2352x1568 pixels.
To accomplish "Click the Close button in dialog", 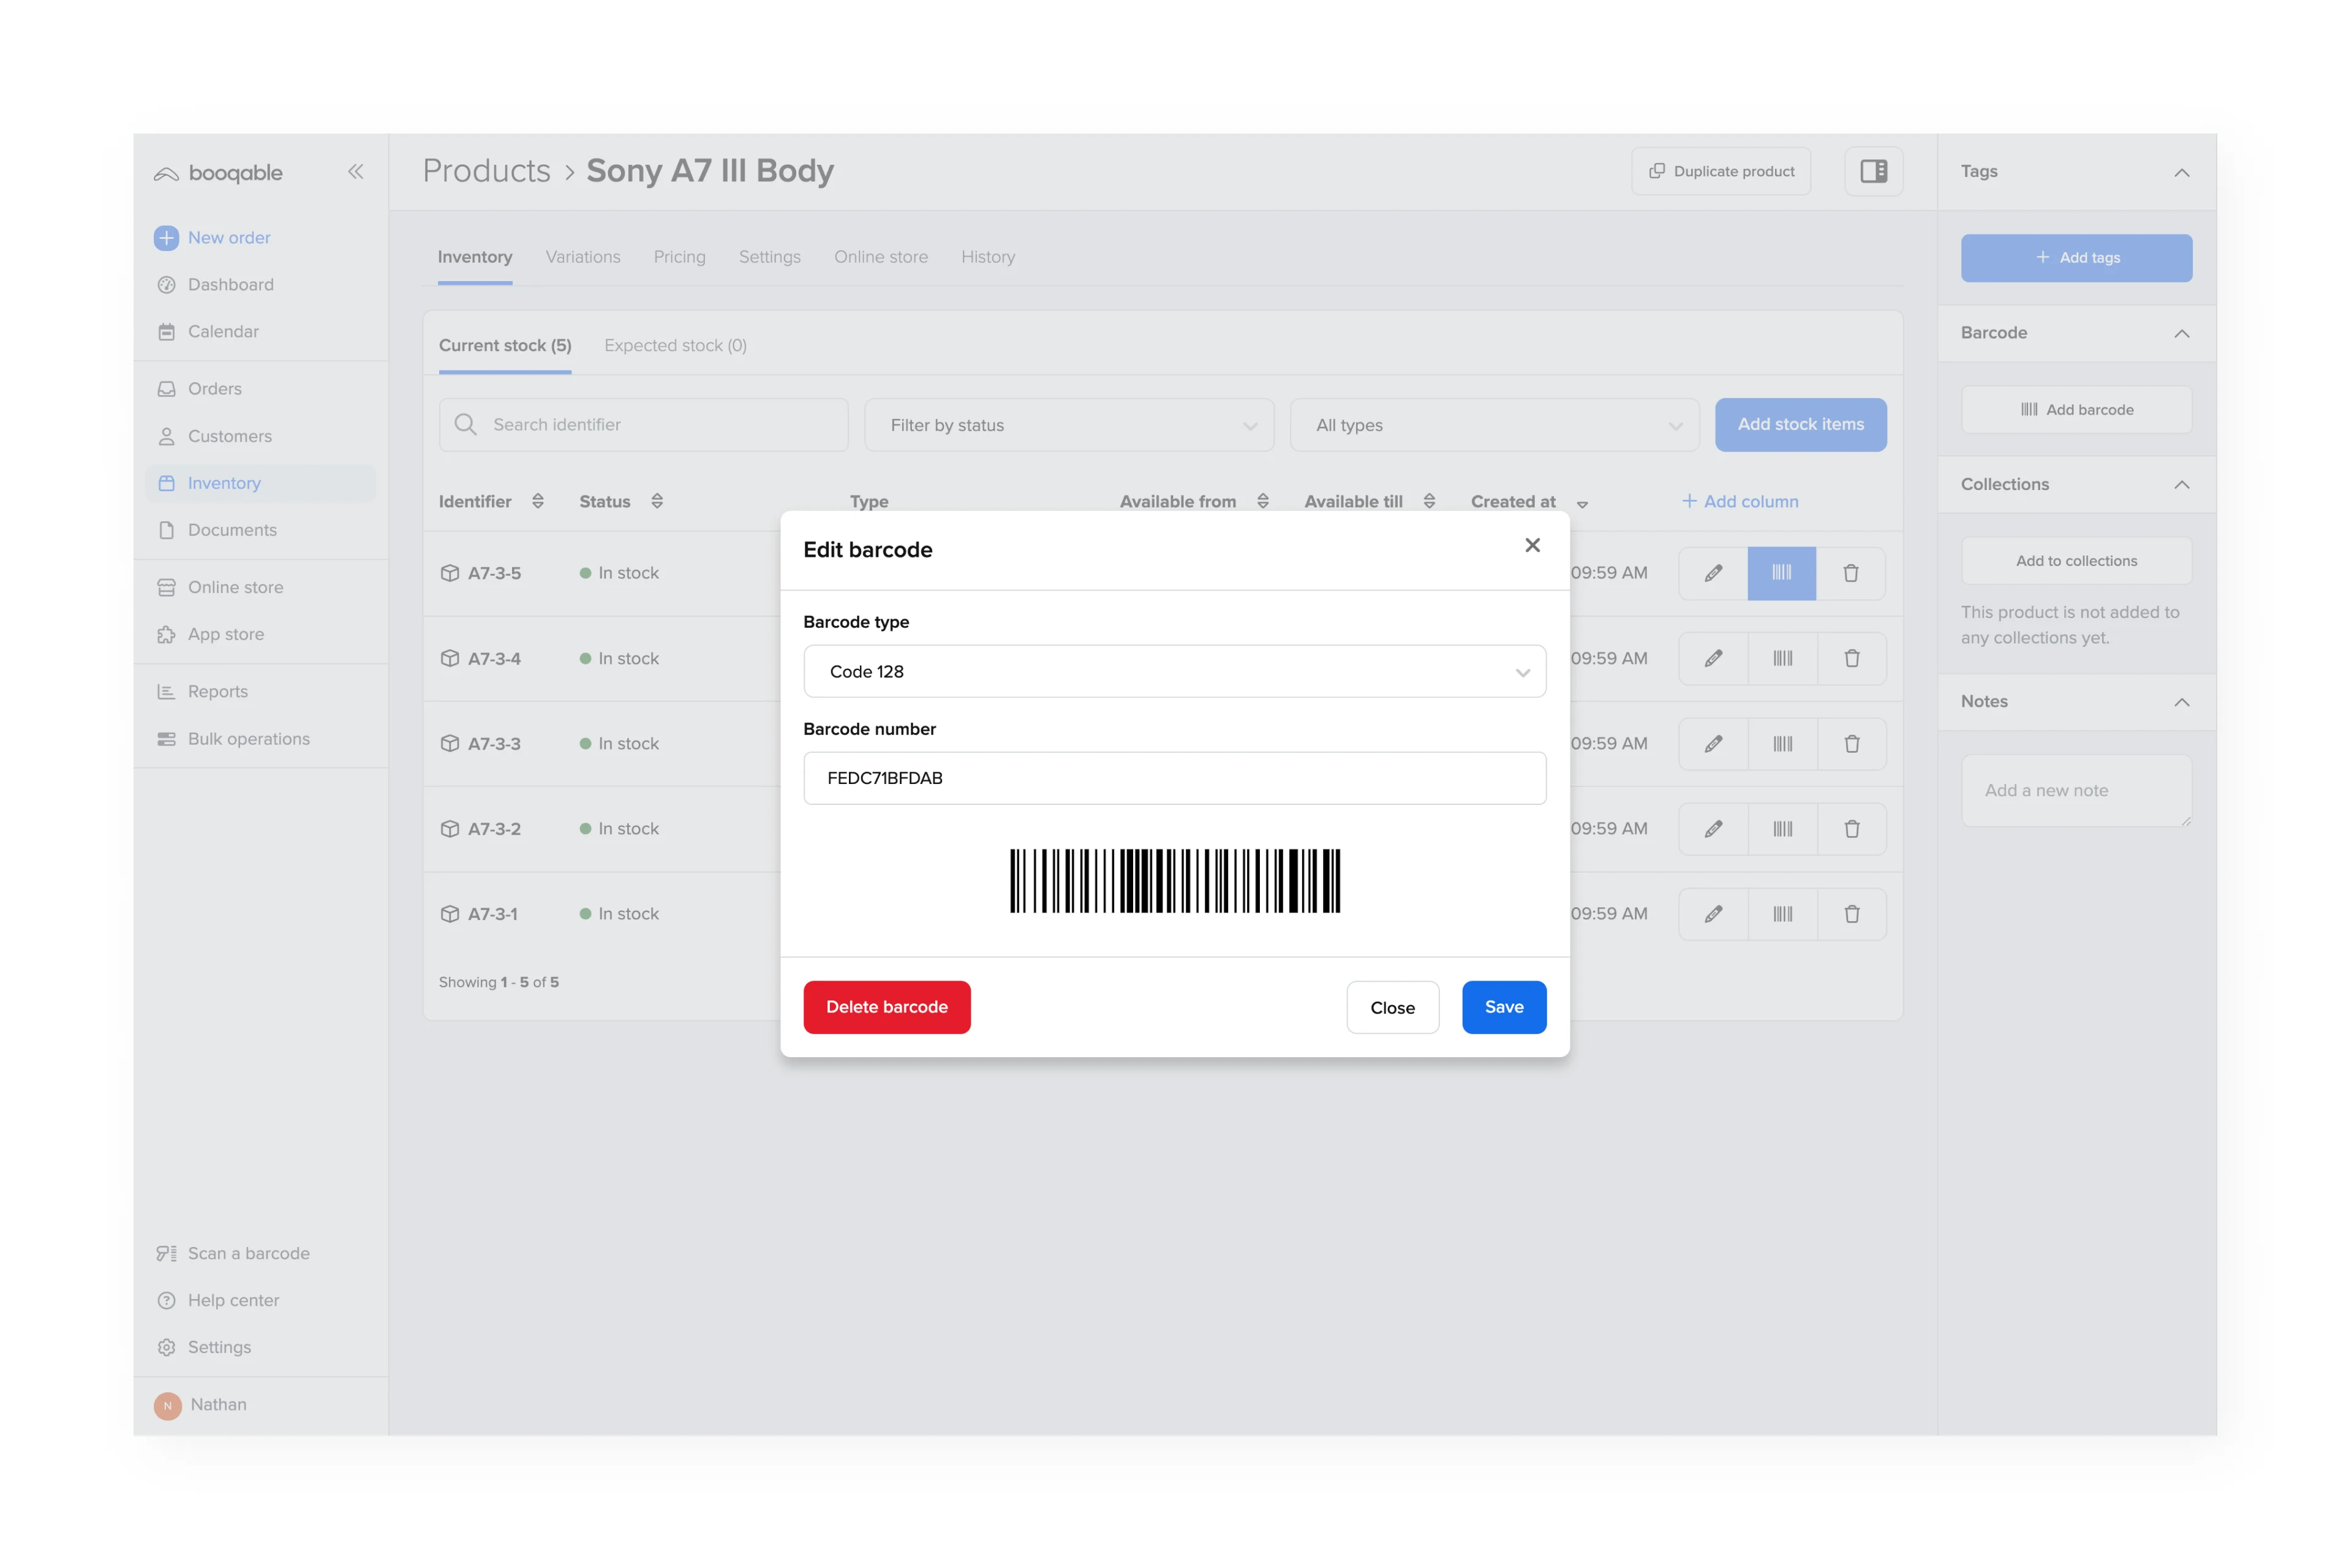I will (1392, 1007).
